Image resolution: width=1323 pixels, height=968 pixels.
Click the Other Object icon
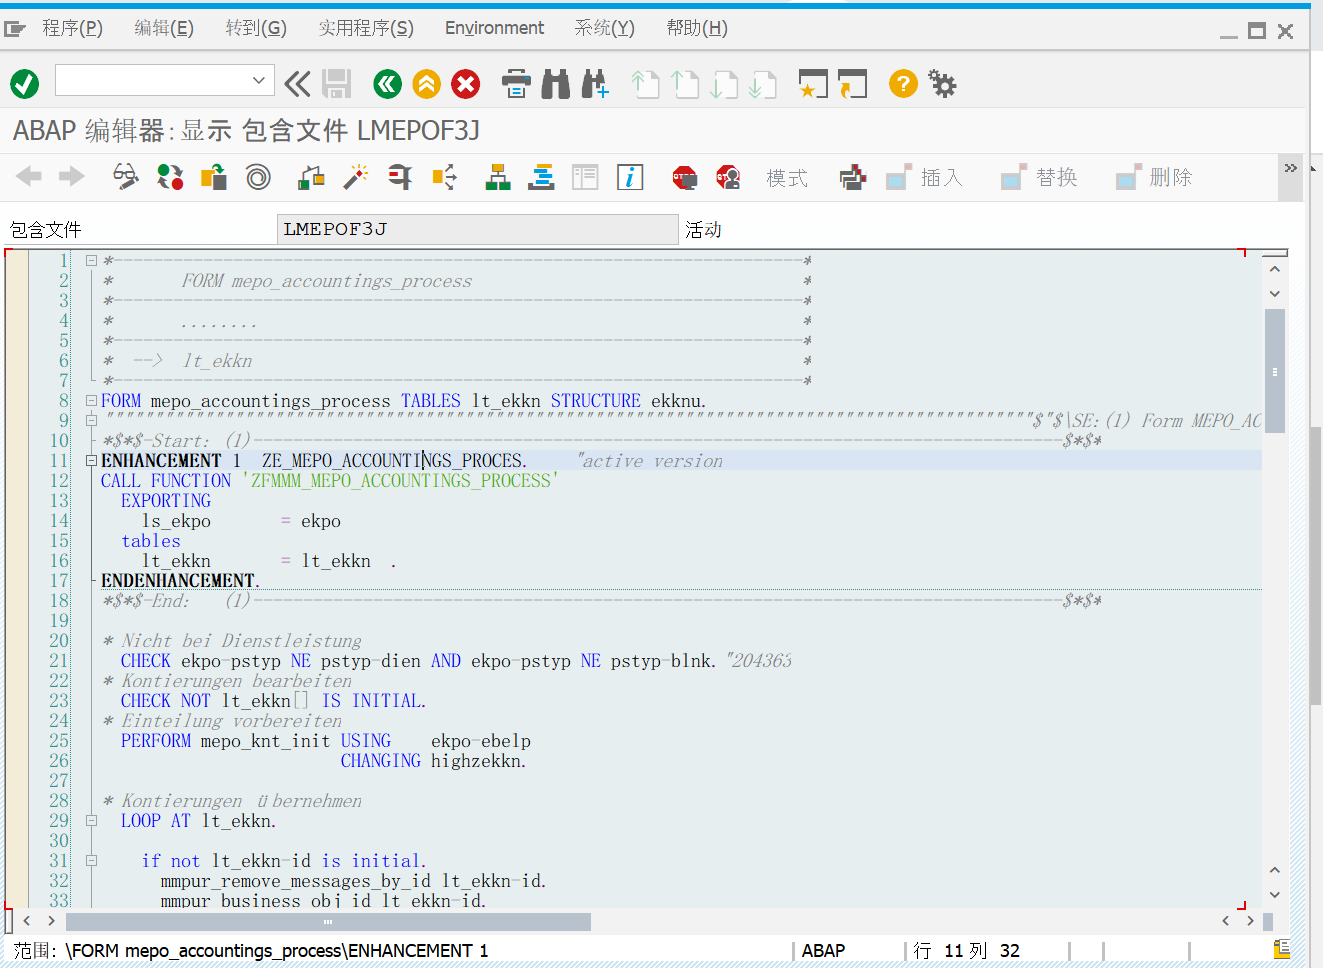pos(214,177)
